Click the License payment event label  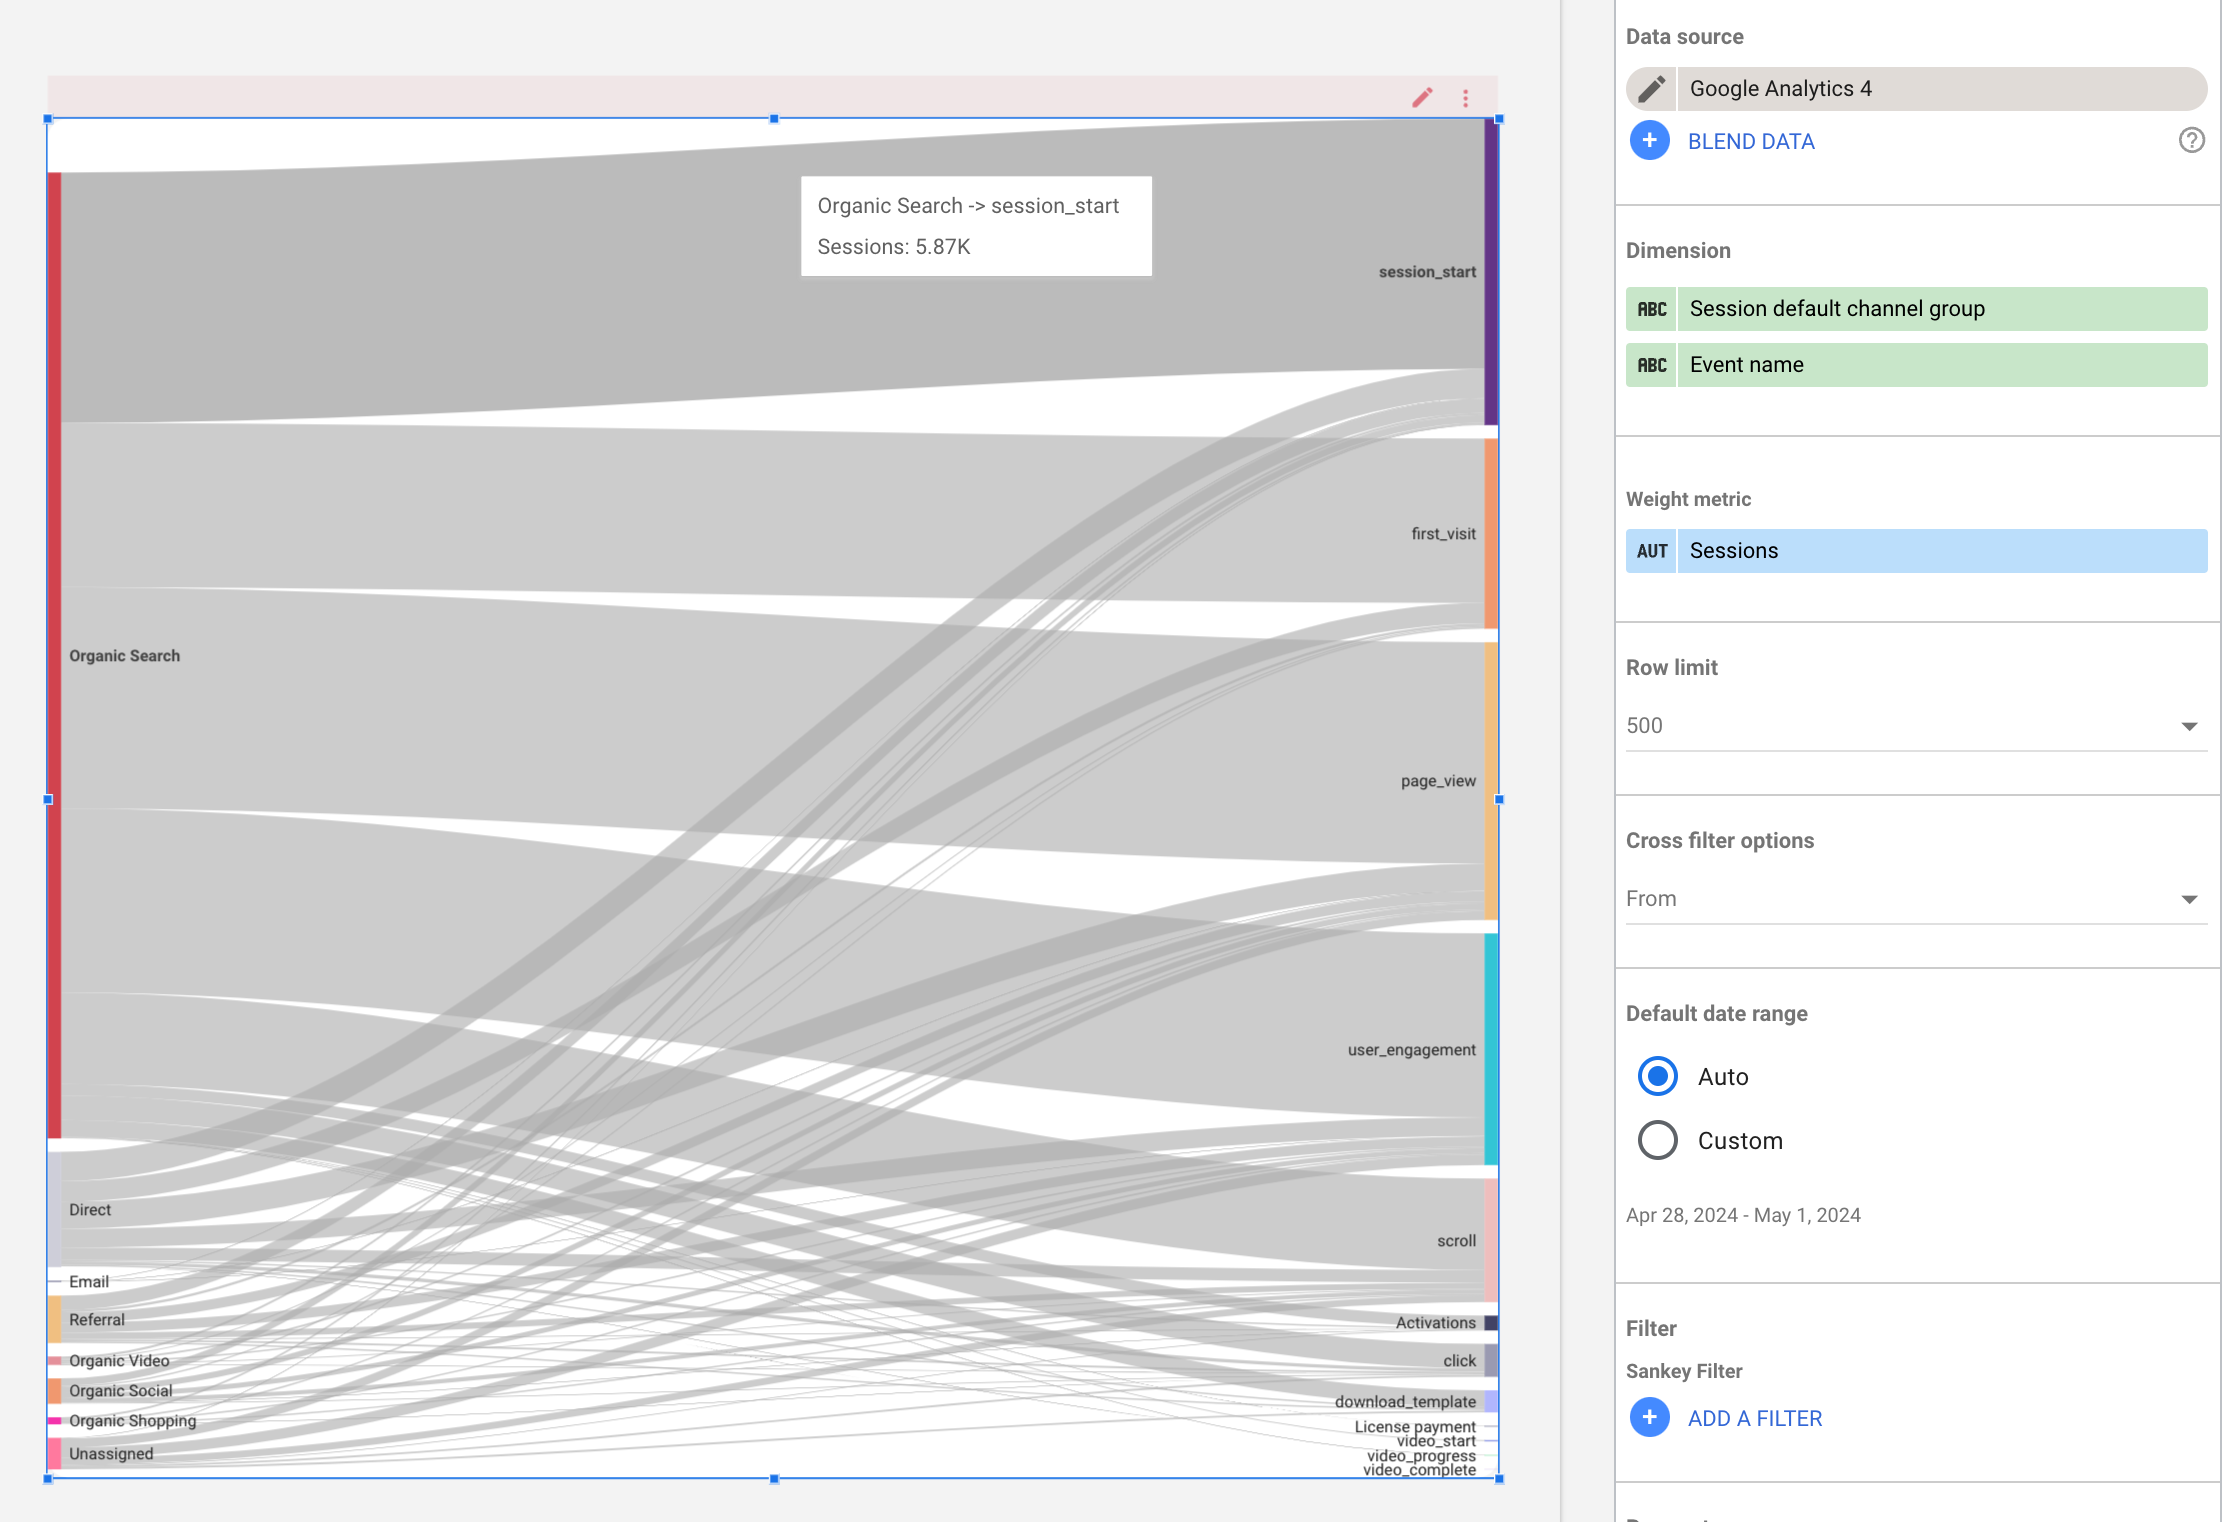click(1415, 1427)
